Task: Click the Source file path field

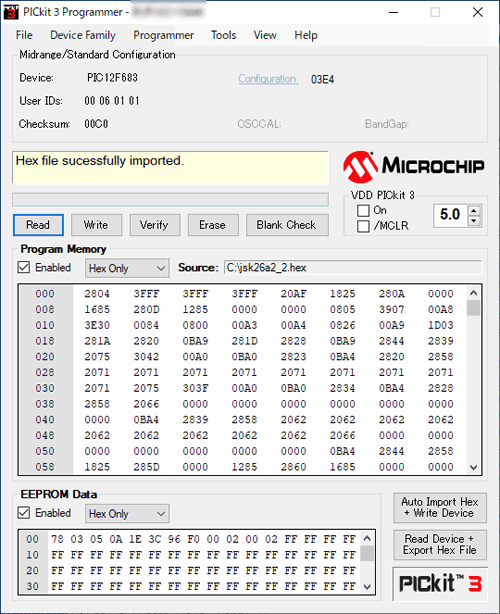Action: [x=353, y=268]
